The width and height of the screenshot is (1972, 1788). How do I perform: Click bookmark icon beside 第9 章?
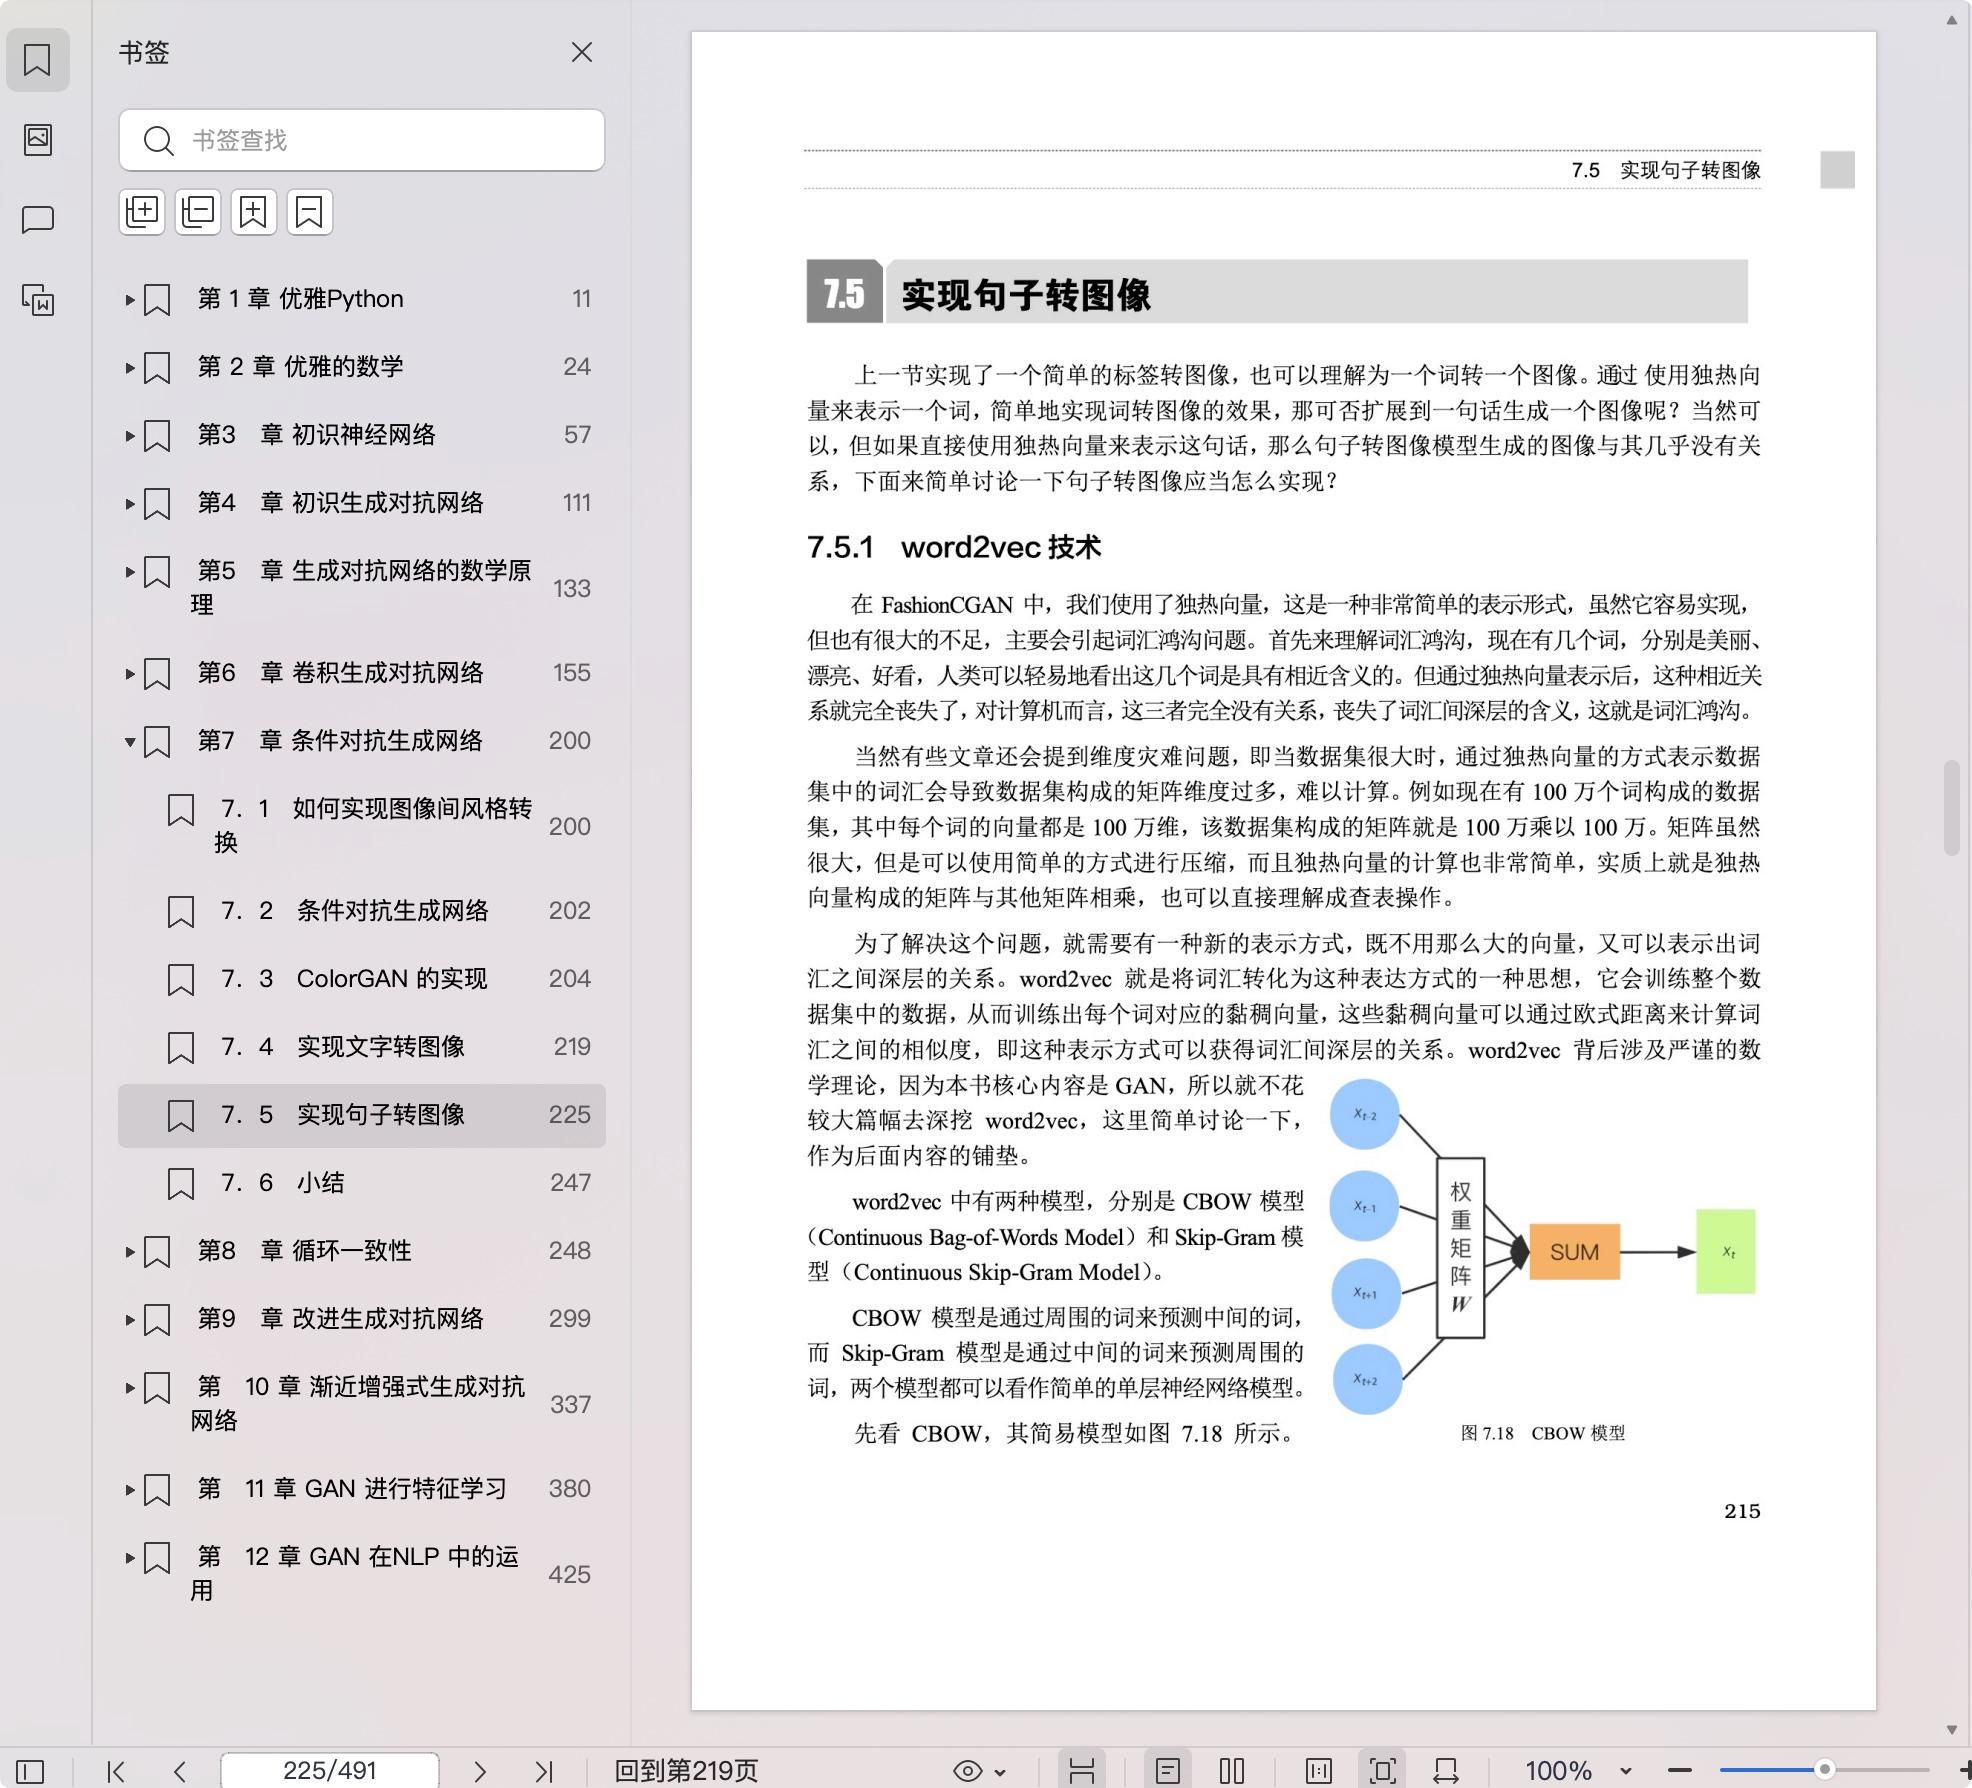157,1320
